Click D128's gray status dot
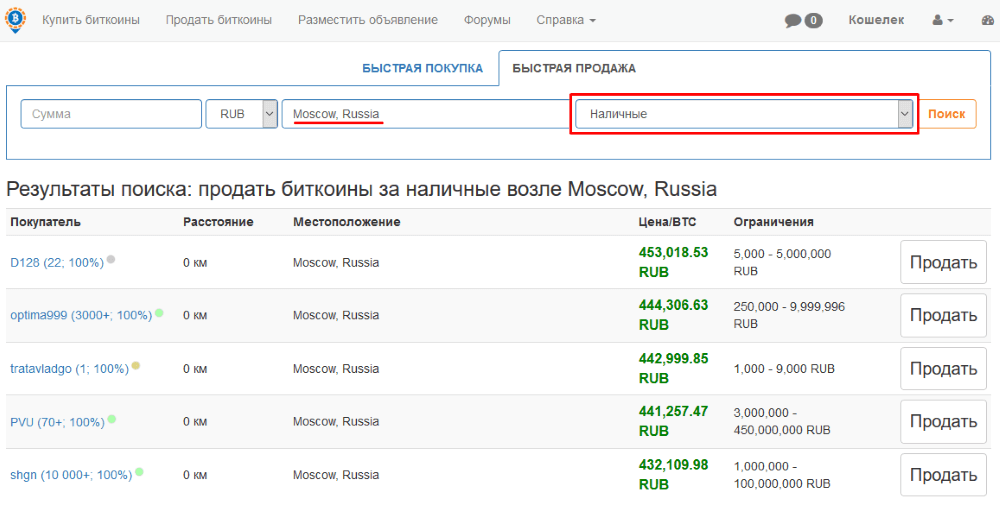Screen dimensions: 1000x506 click(111, 260)
